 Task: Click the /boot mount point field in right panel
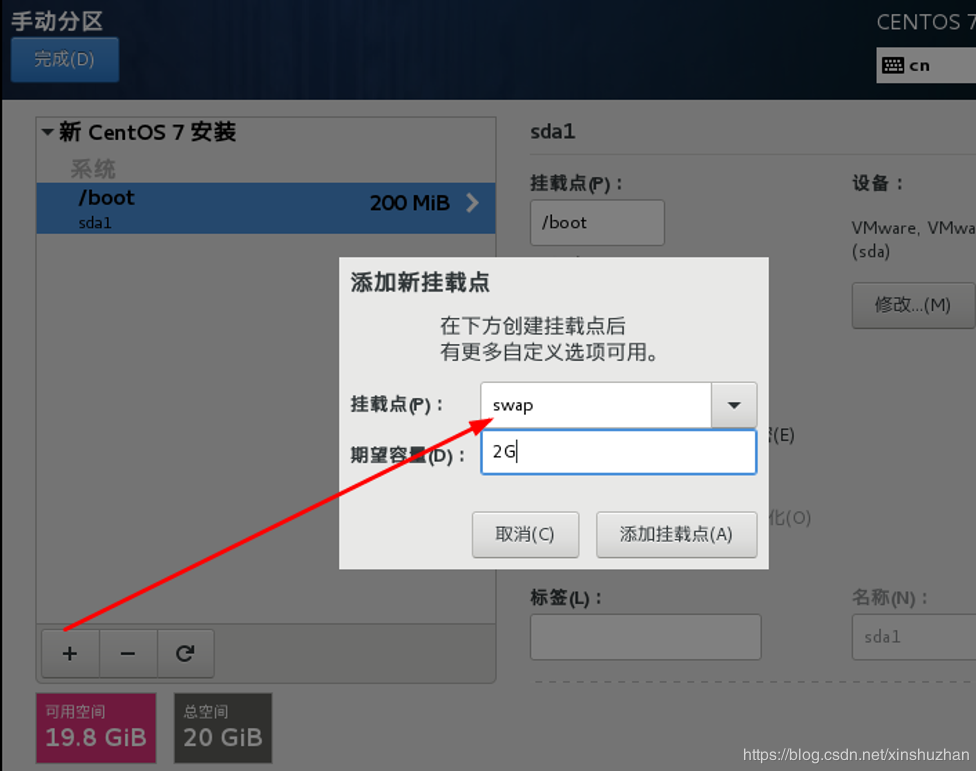(597, 223)
